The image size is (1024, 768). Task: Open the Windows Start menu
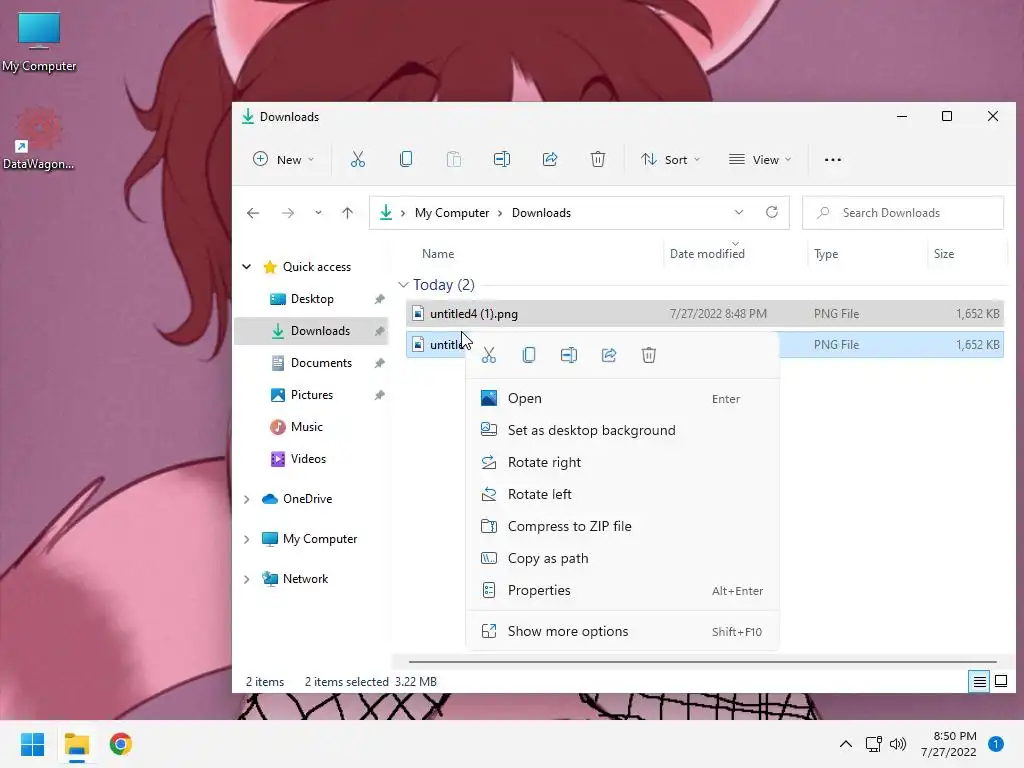coord(33,744)
